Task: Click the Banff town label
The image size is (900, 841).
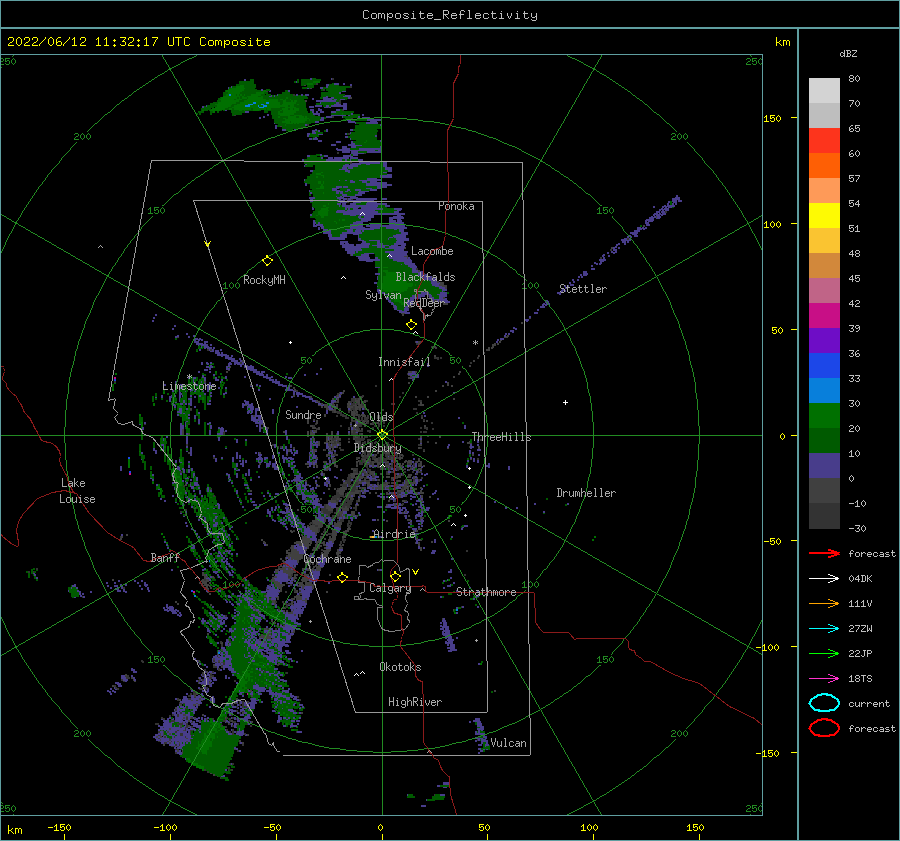Action: coord(165,557)
